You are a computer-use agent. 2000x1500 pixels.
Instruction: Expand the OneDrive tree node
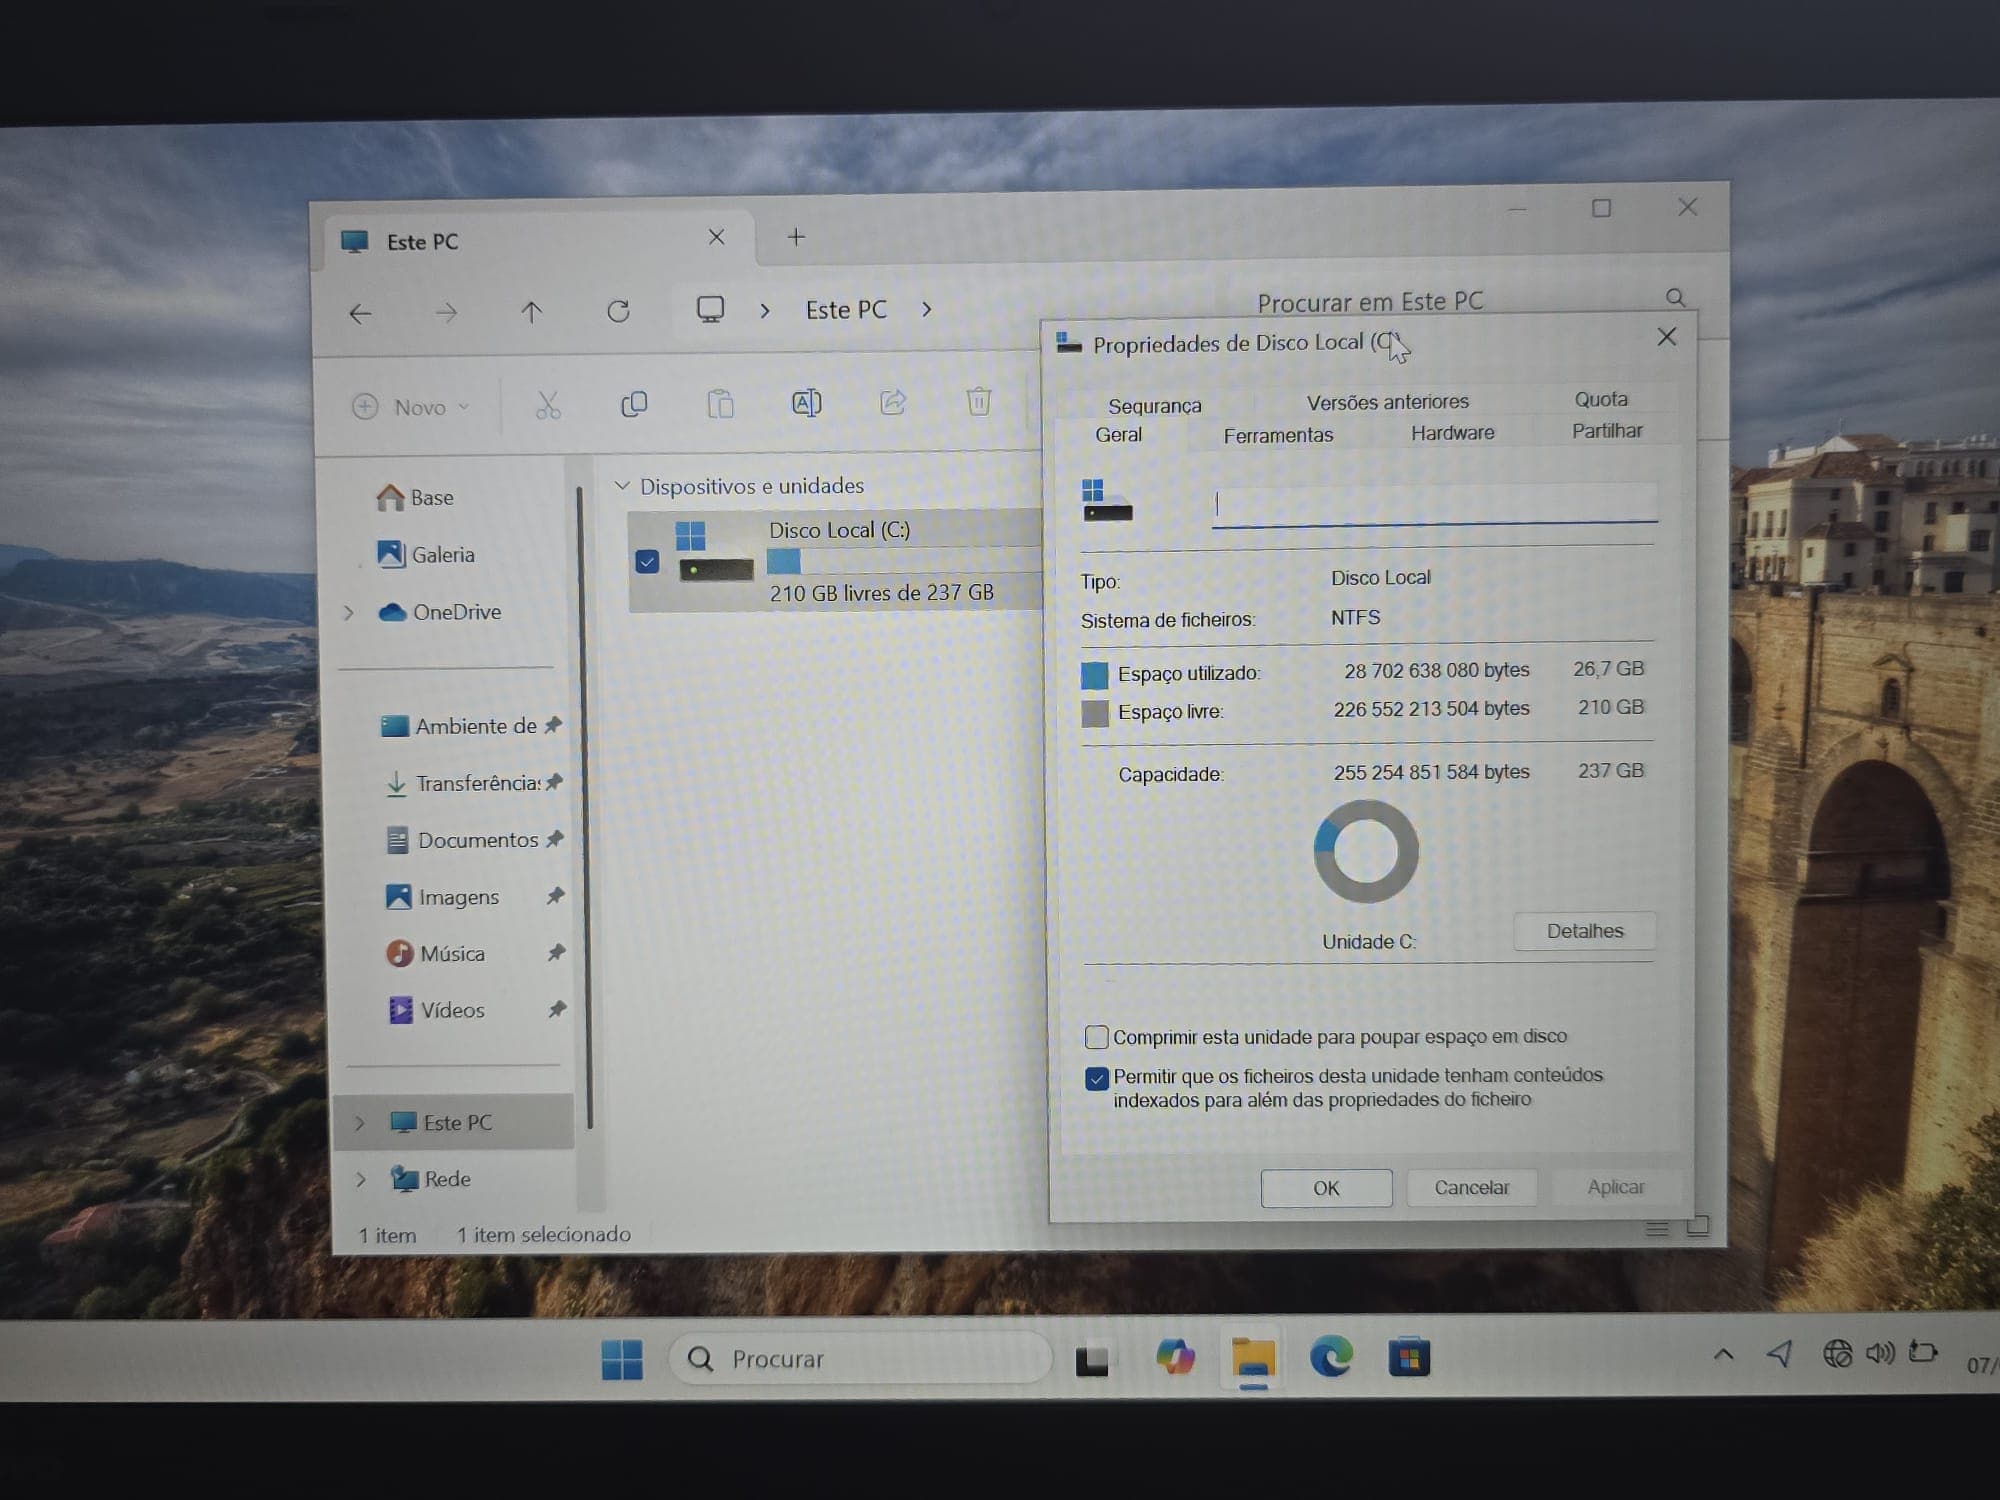click(348, 612)
